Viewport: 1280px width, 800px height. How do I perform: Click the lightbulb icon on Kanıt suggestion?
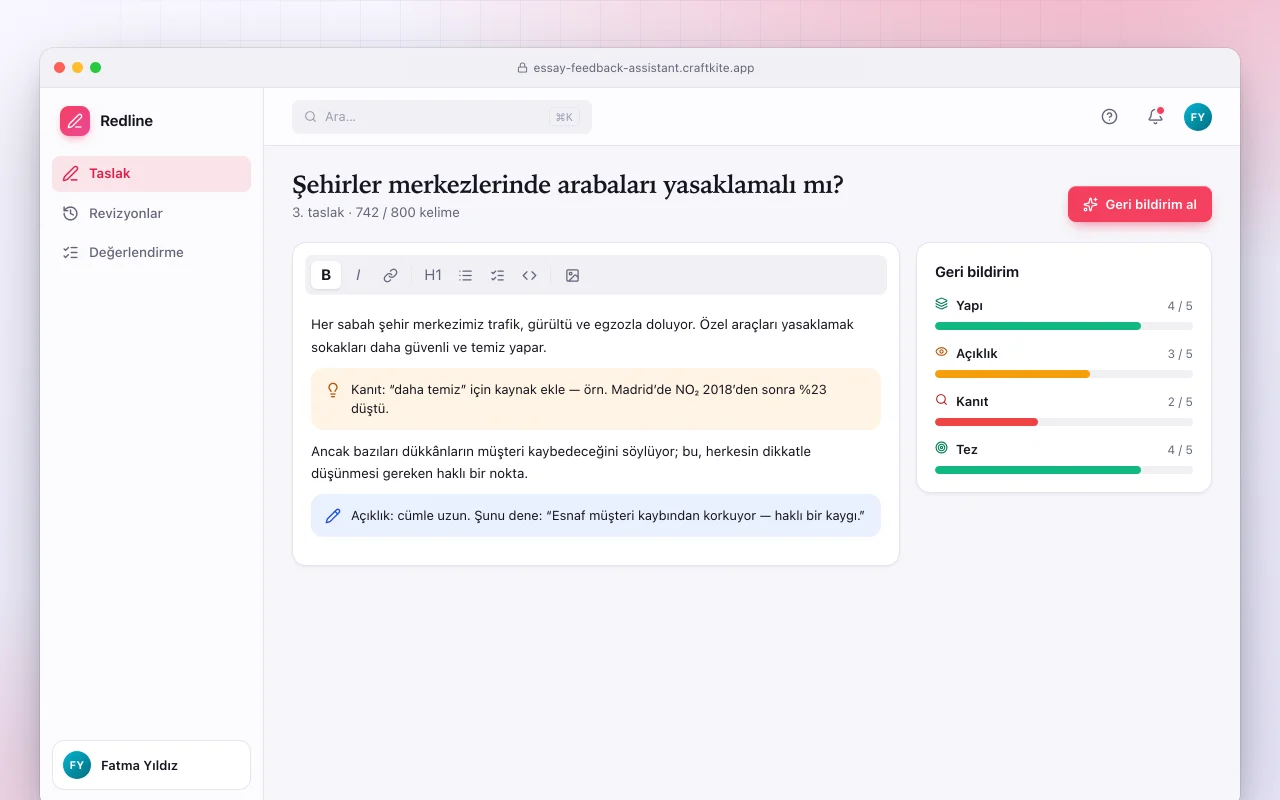333,389
